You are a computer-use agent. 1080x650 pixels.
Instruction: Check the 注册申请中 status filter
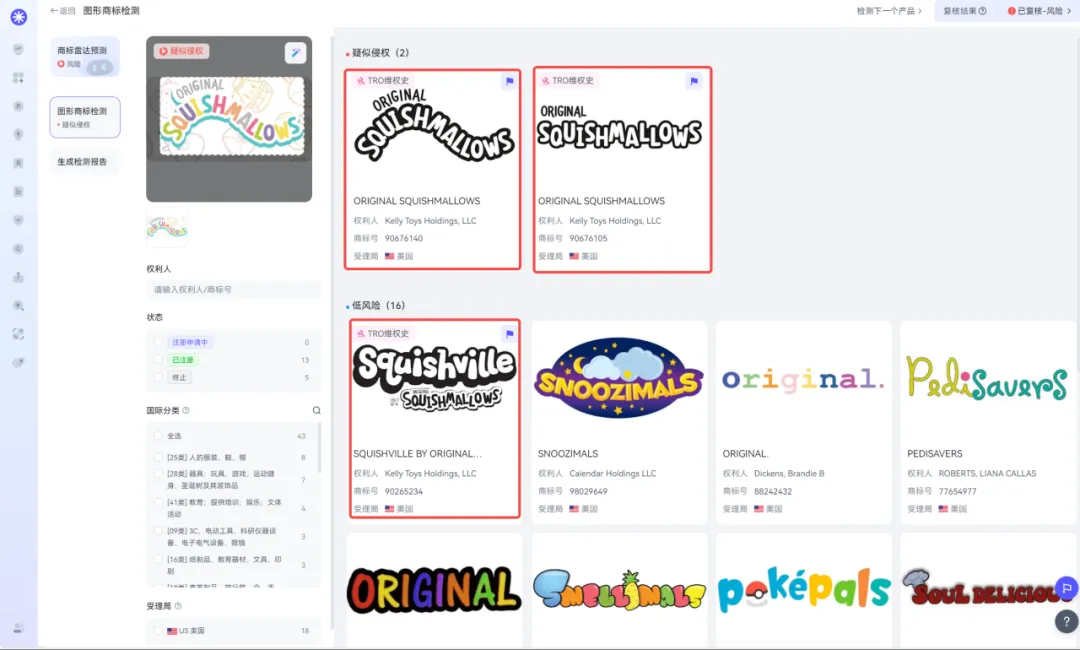pos(158,342)
